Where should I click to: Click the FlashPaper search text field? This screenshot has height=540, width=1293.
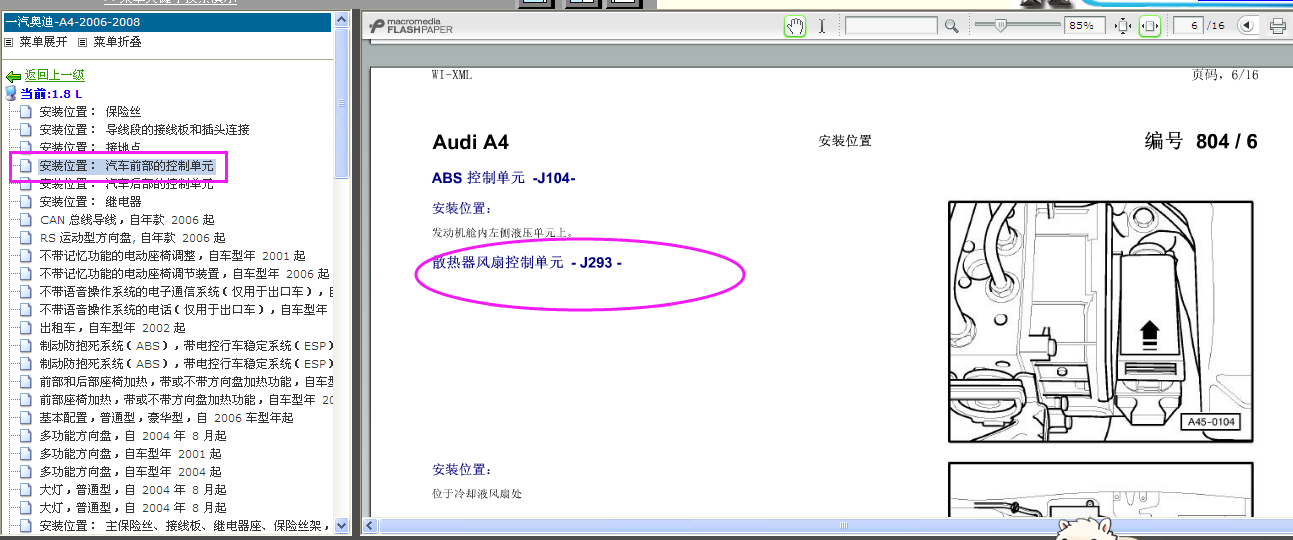coord(892,26)
